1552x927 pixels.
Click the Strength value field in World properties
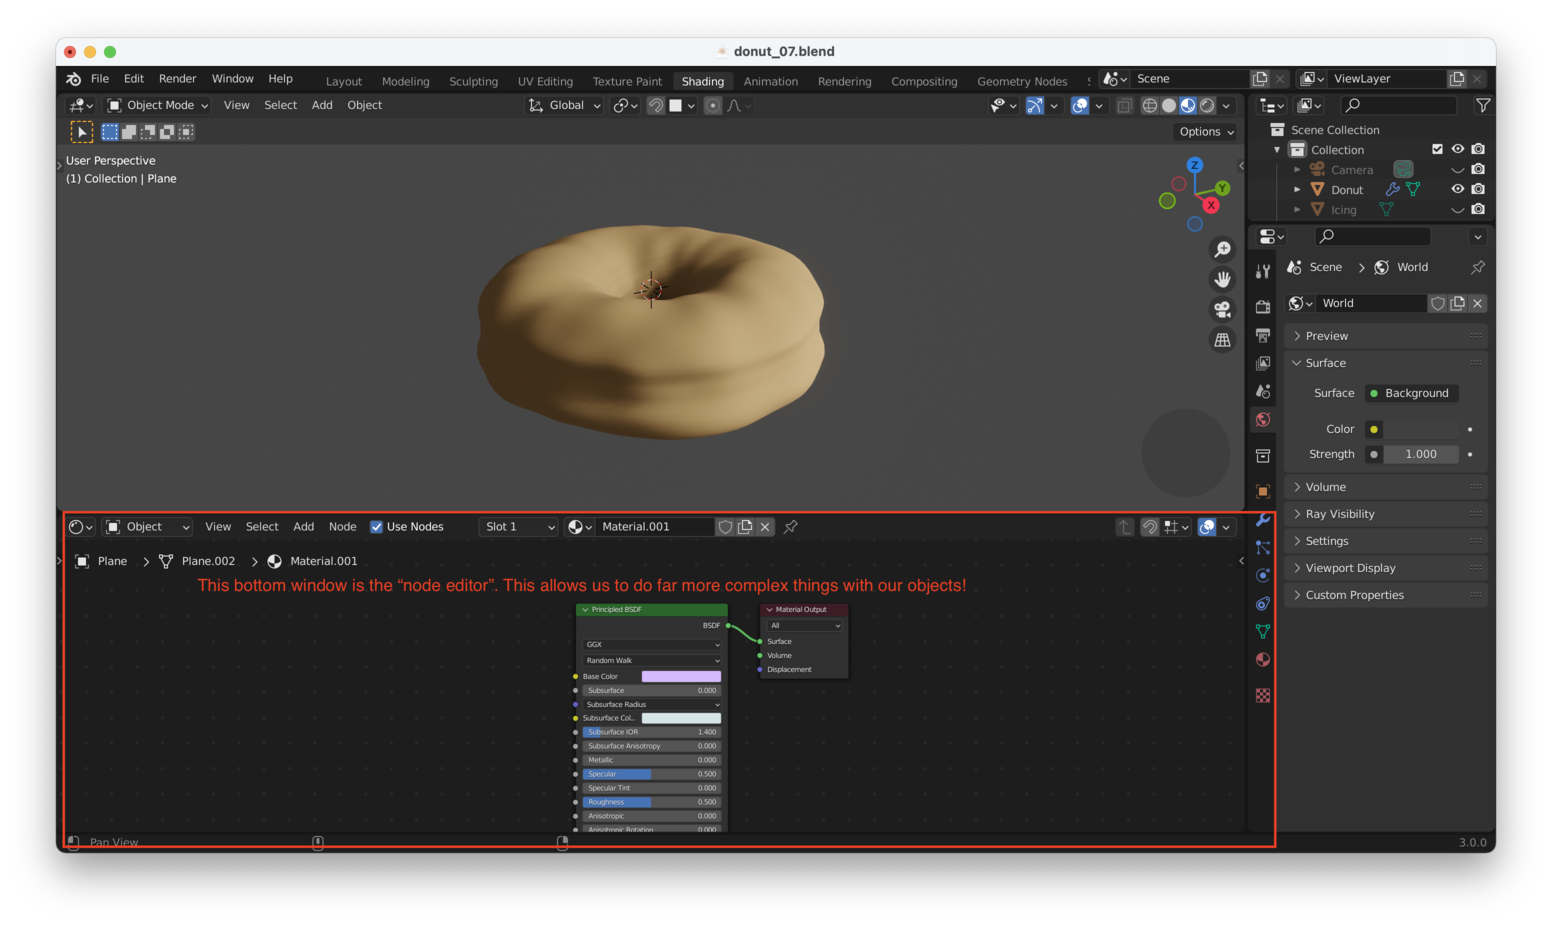tap(1420, 454)
